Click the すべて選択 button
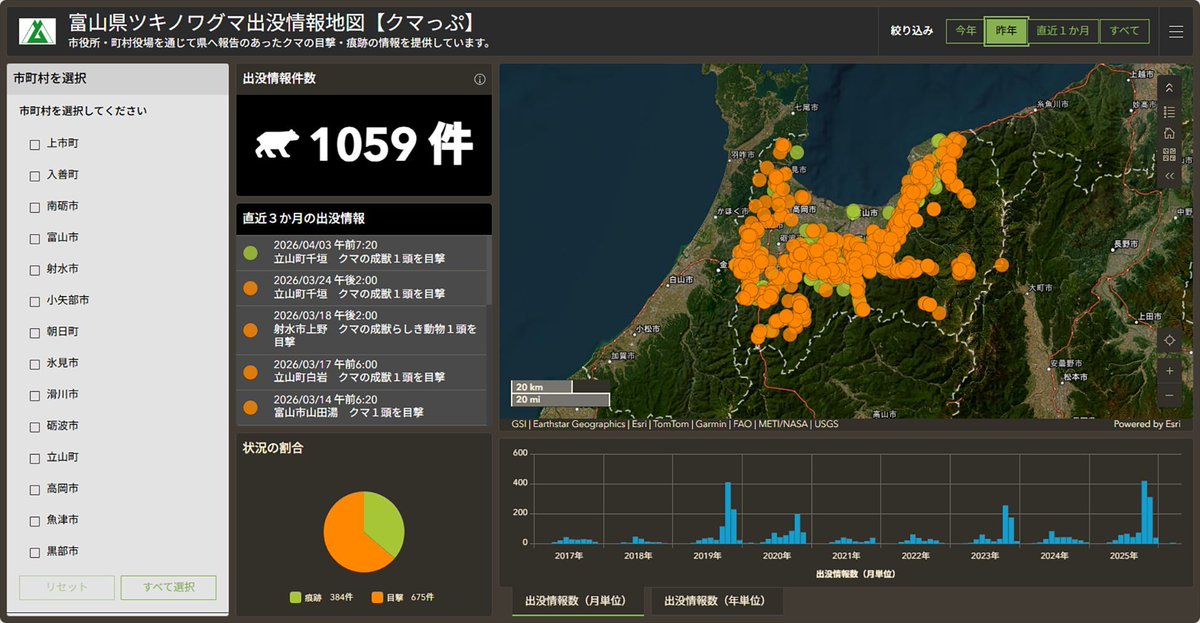The height and width of the screenshot is (623, 1200). pyautogui.click(x=169, y=588)
